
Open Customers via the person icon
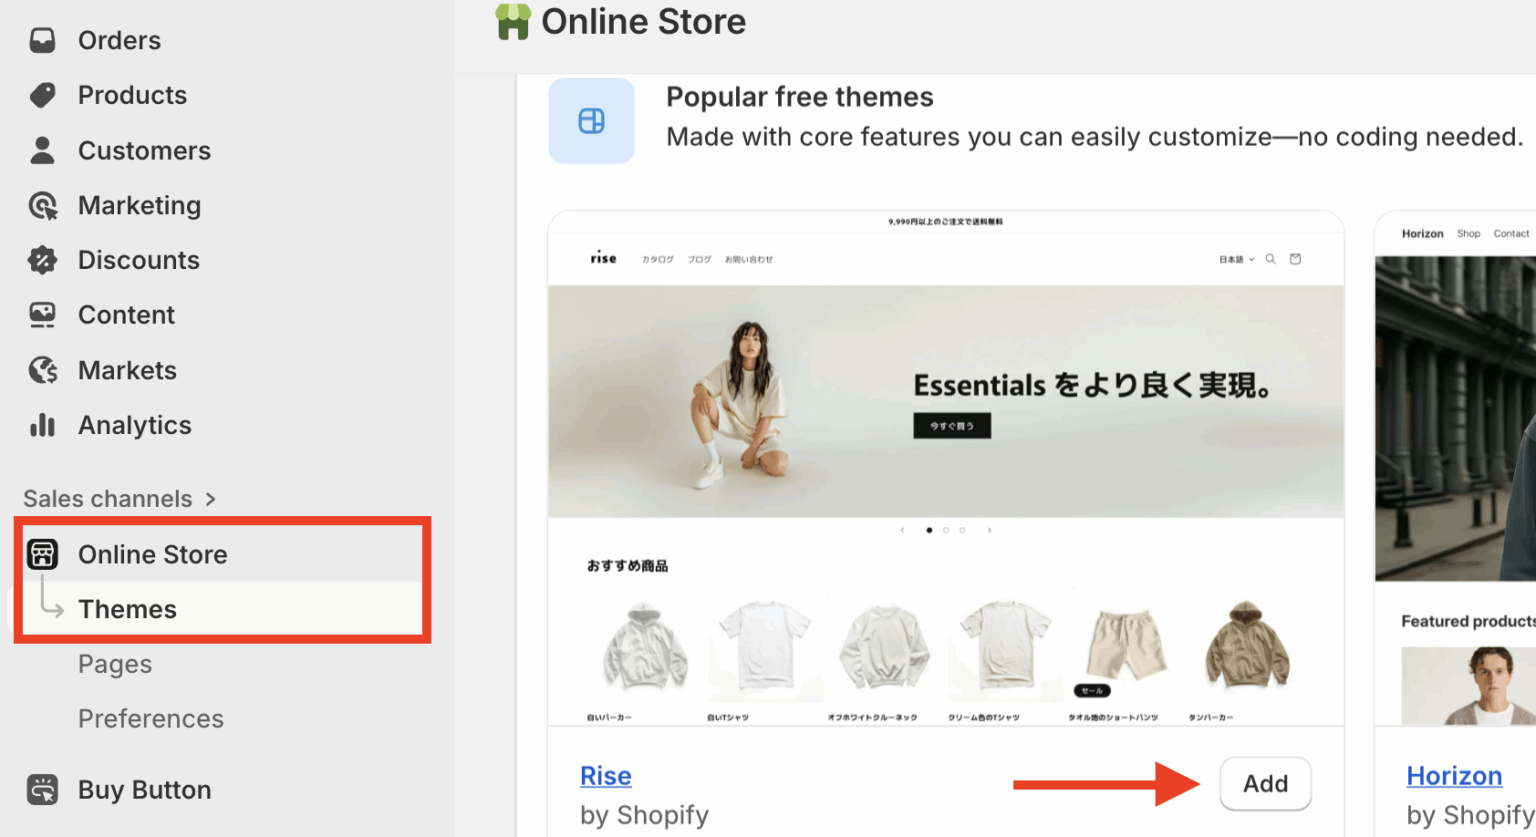tap(42, 150)
